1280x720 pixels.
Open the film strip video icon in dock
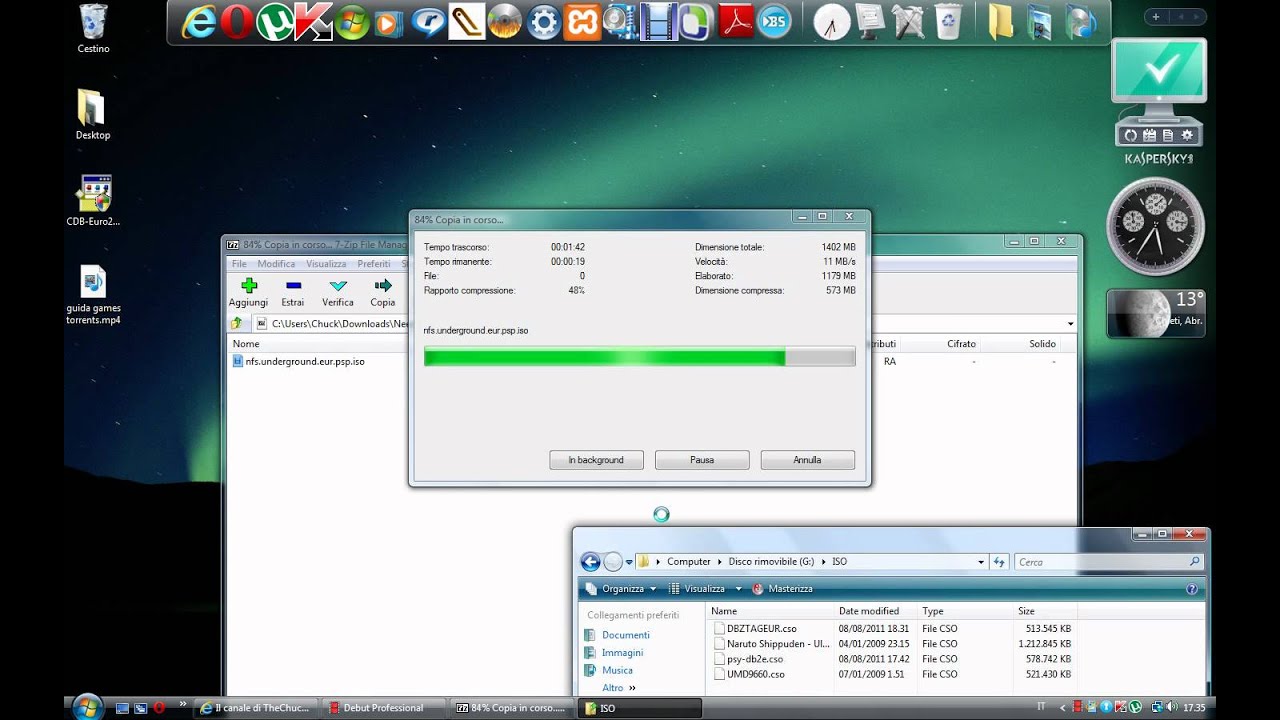coord(658,22)
